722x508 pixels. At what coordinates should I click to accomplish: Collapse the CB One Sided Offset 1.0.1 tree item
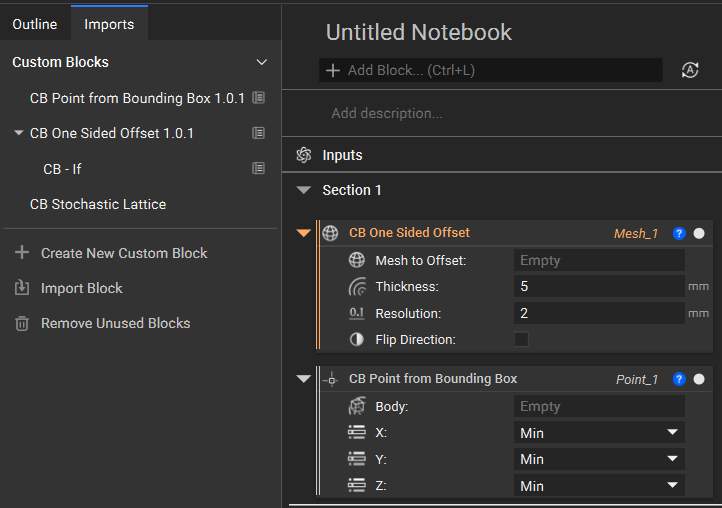(x=19, y=133)
